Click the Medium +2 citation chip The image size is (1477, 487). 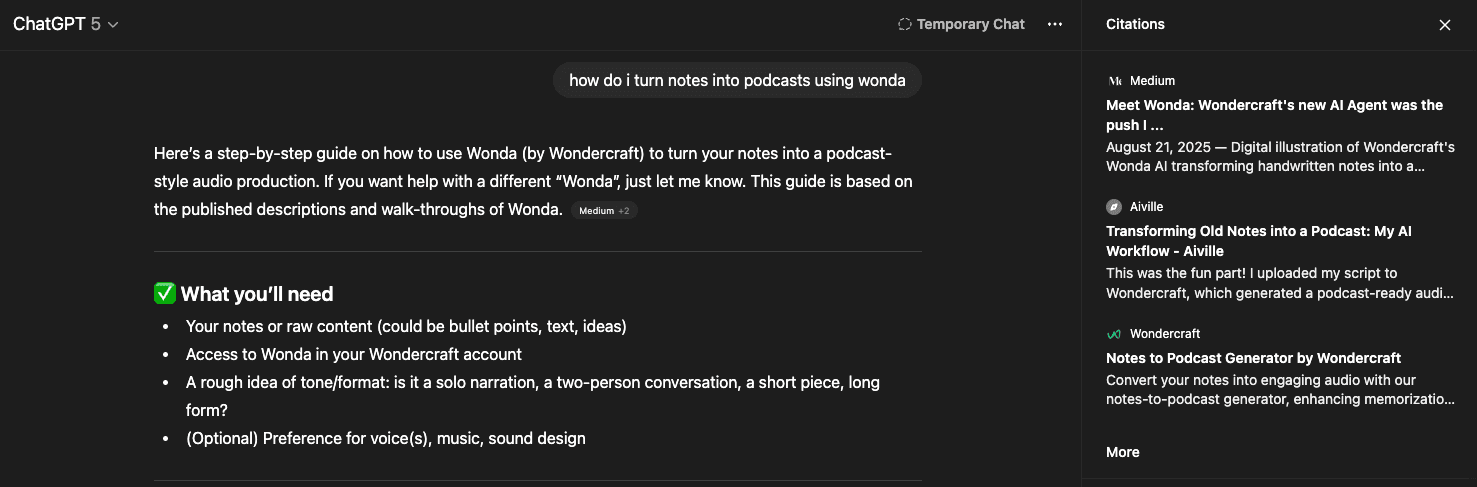tap(604, 211)
